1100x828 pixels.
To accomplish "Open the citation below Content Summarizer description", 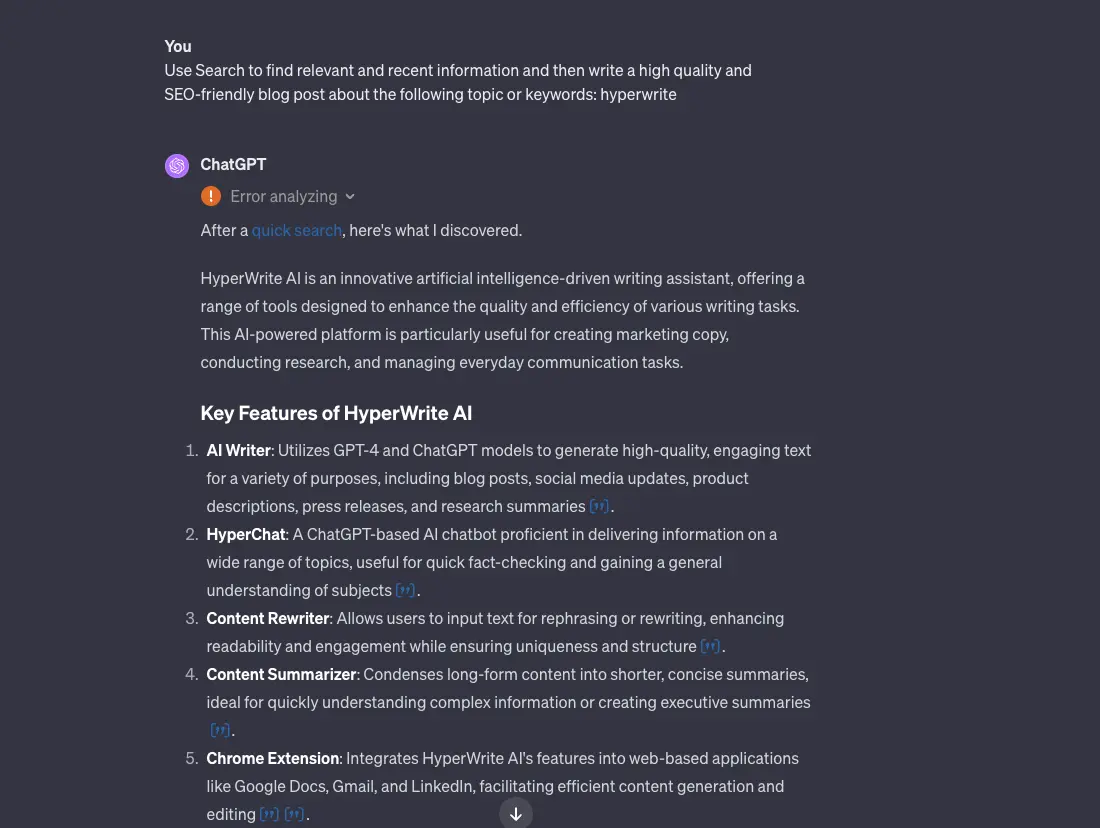I will [x=221, y=730].
